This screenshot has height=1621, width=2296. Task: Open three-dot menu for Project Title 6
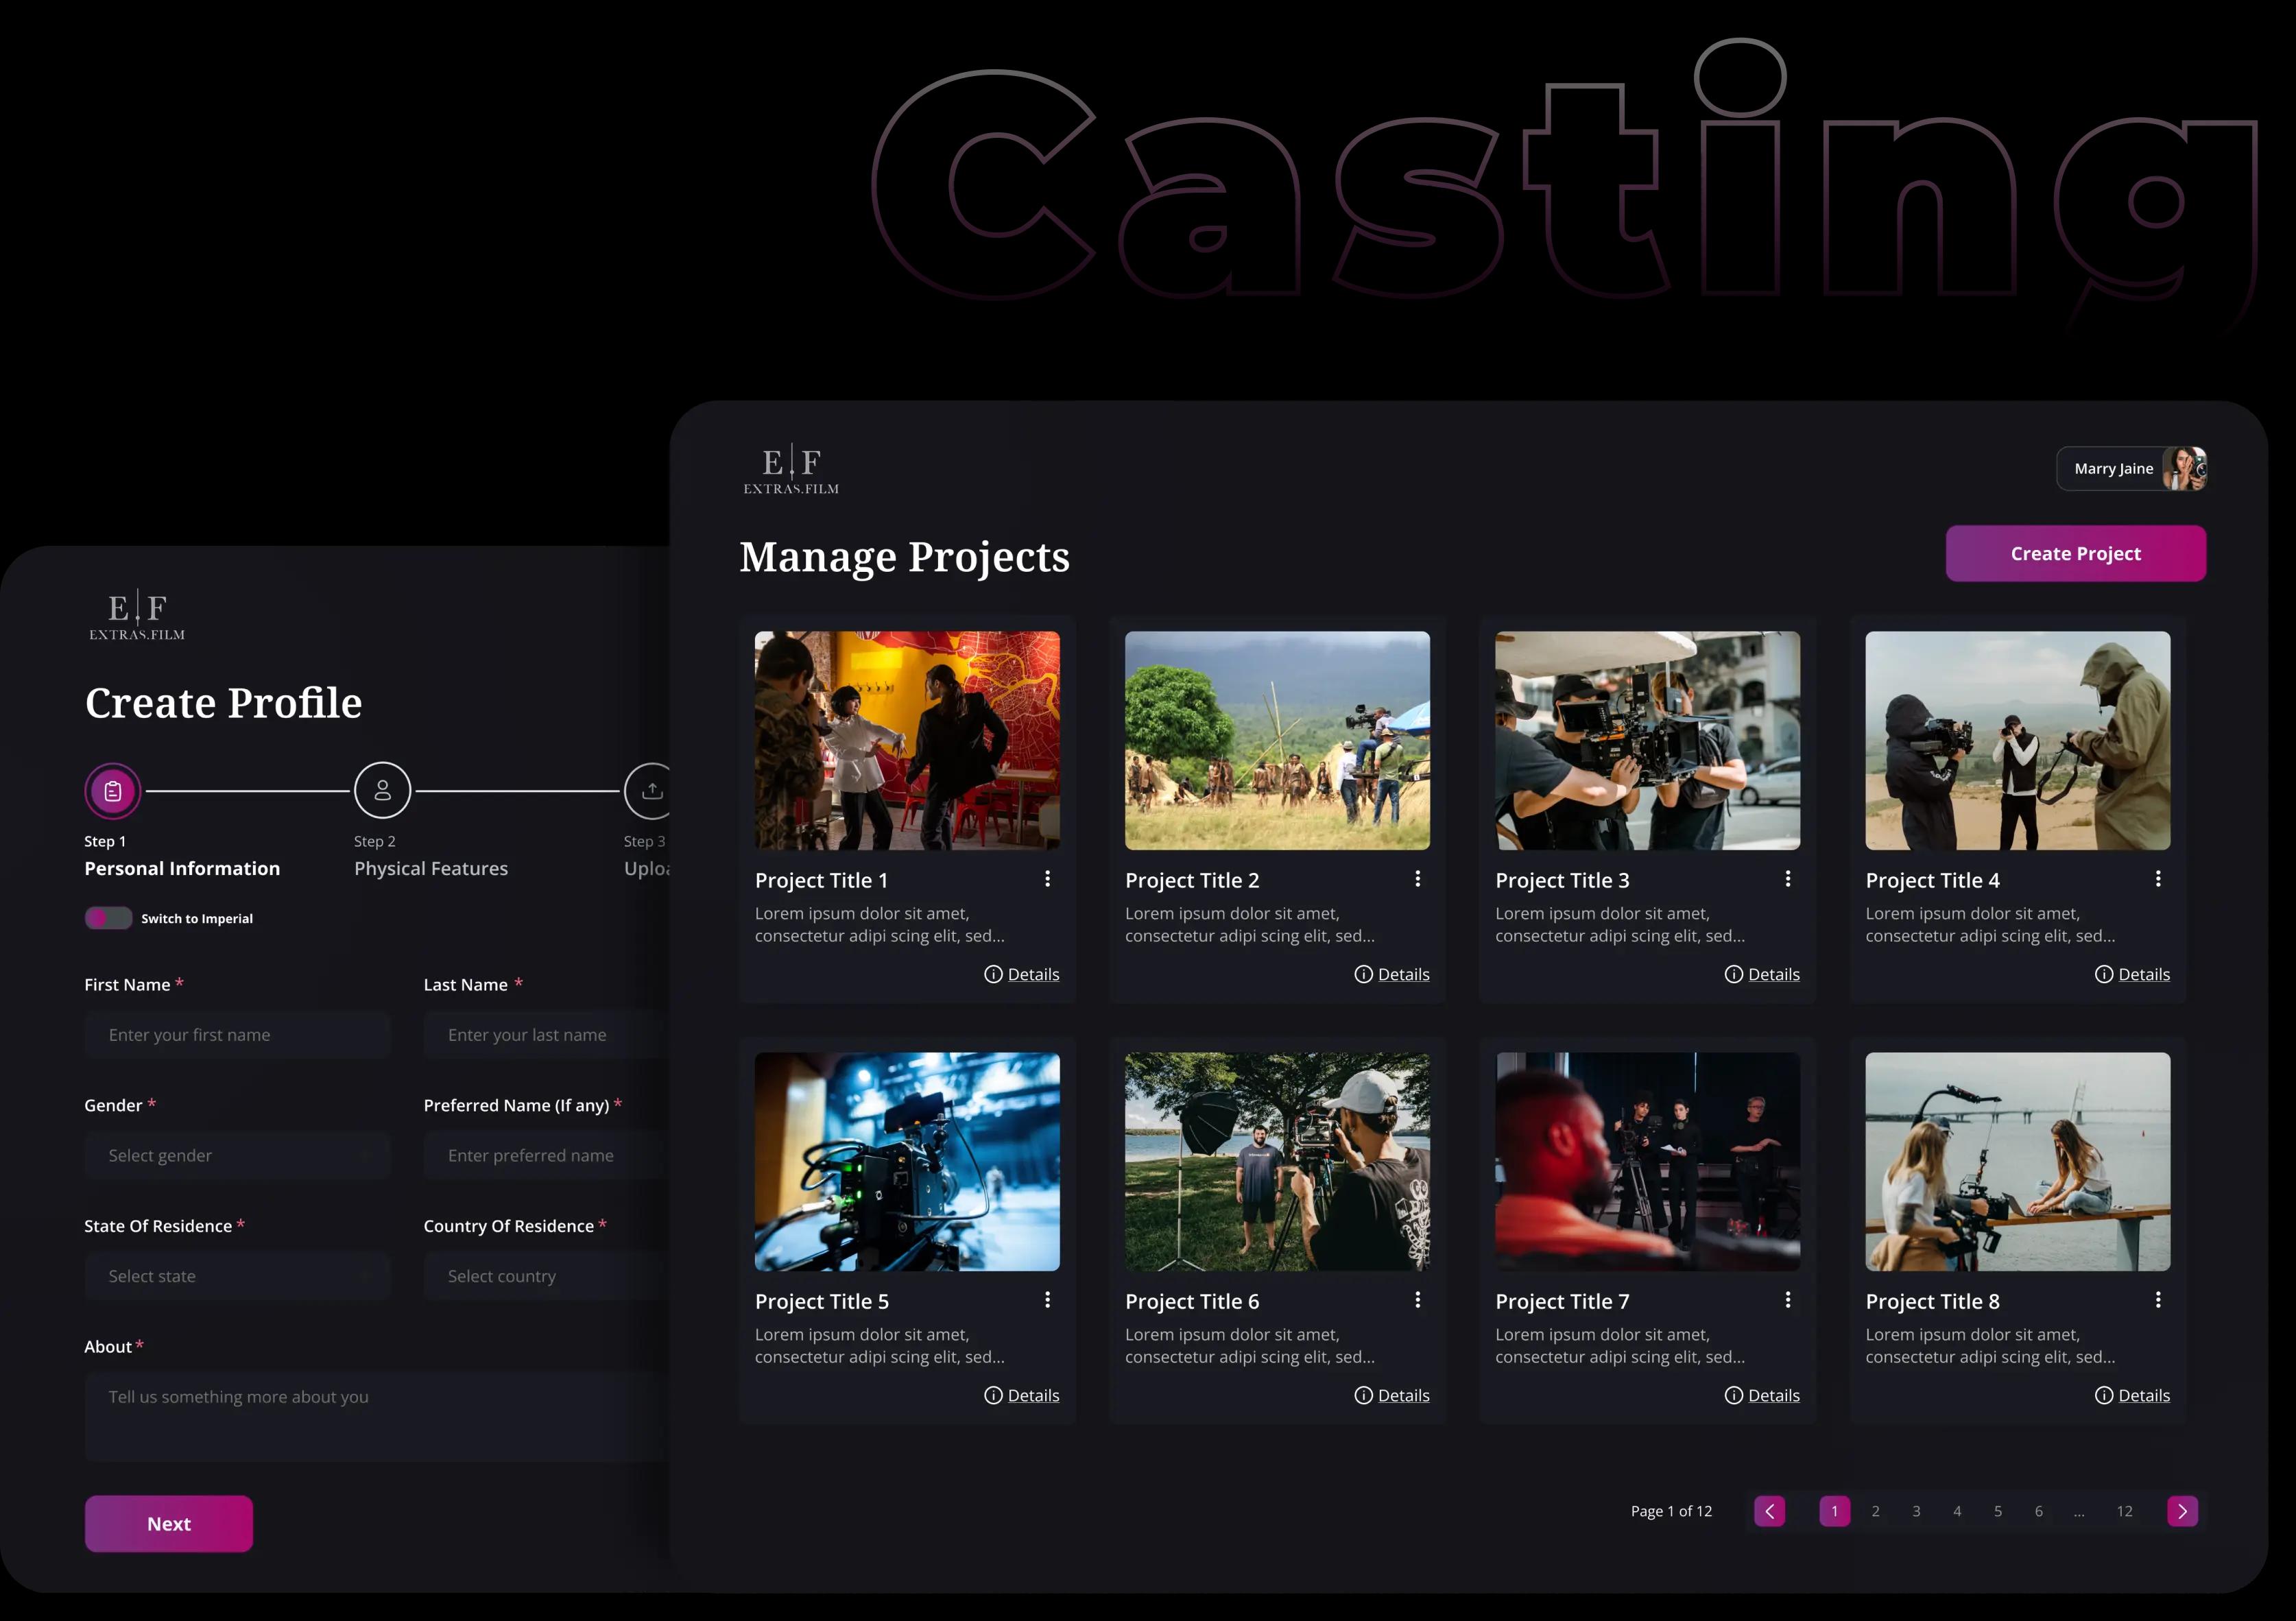pyautogui.click(x=1417, y=1300)
